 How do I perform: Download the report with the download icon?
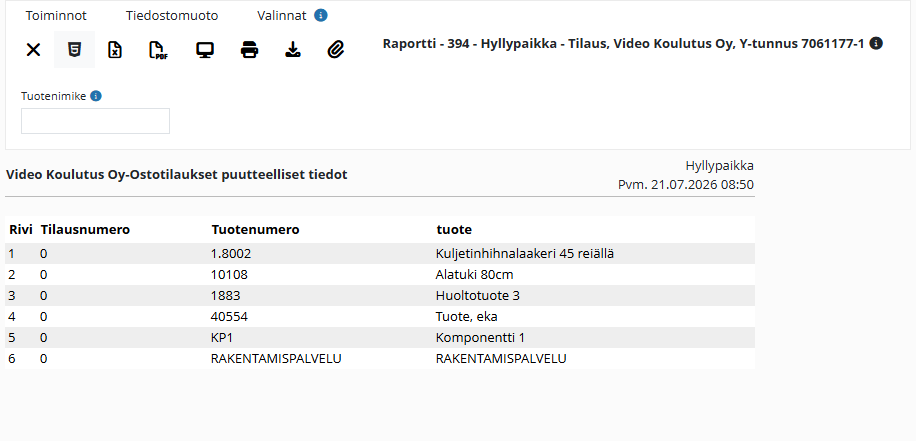coord(293,50)
